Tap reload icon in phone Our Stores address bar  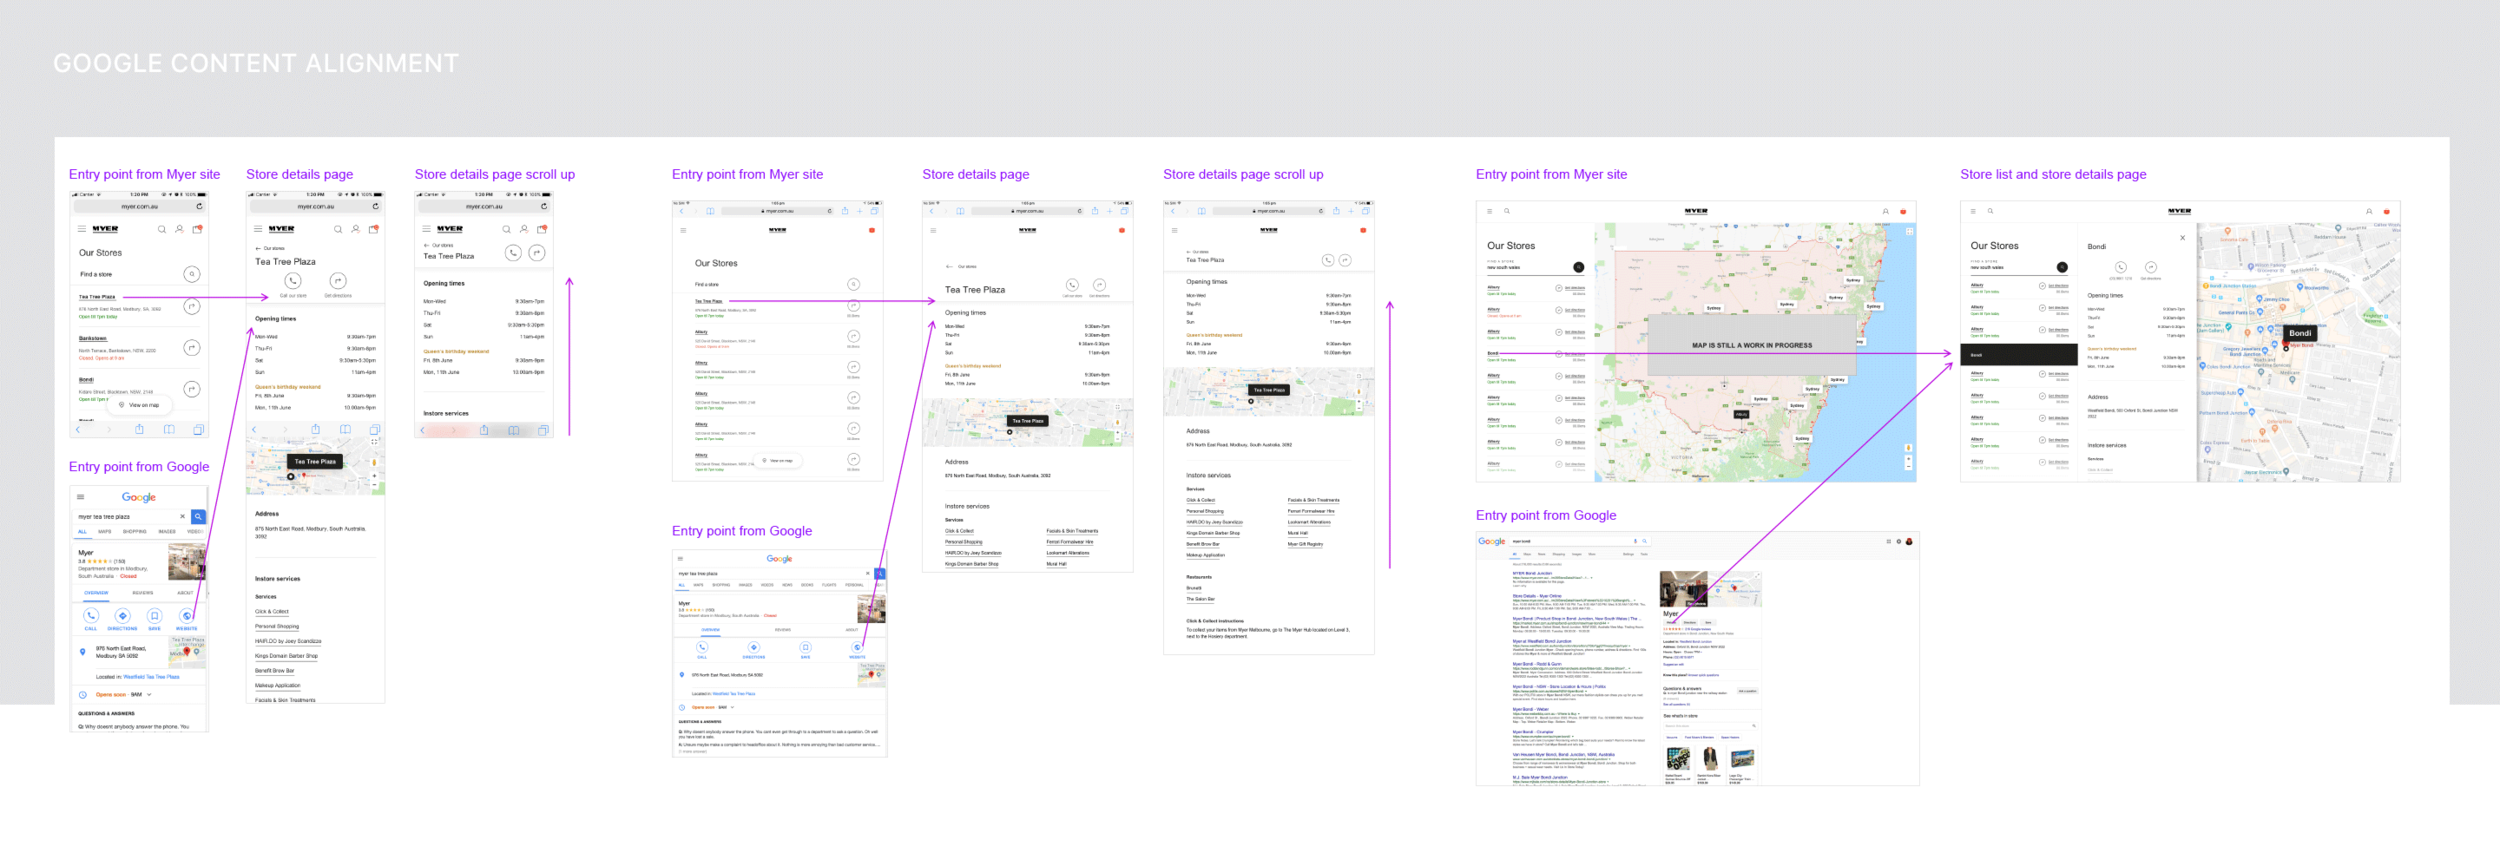tap(199, 206)
